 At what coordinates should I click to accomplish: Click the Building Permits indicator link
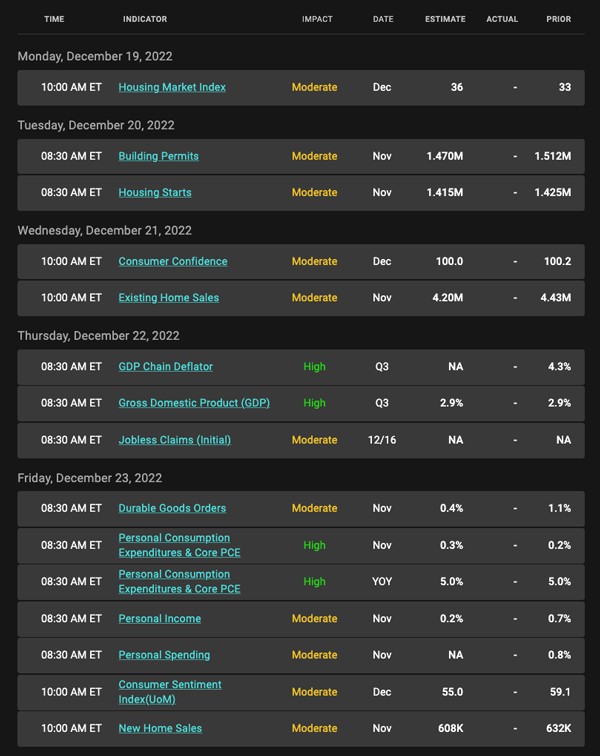[158, 156]
